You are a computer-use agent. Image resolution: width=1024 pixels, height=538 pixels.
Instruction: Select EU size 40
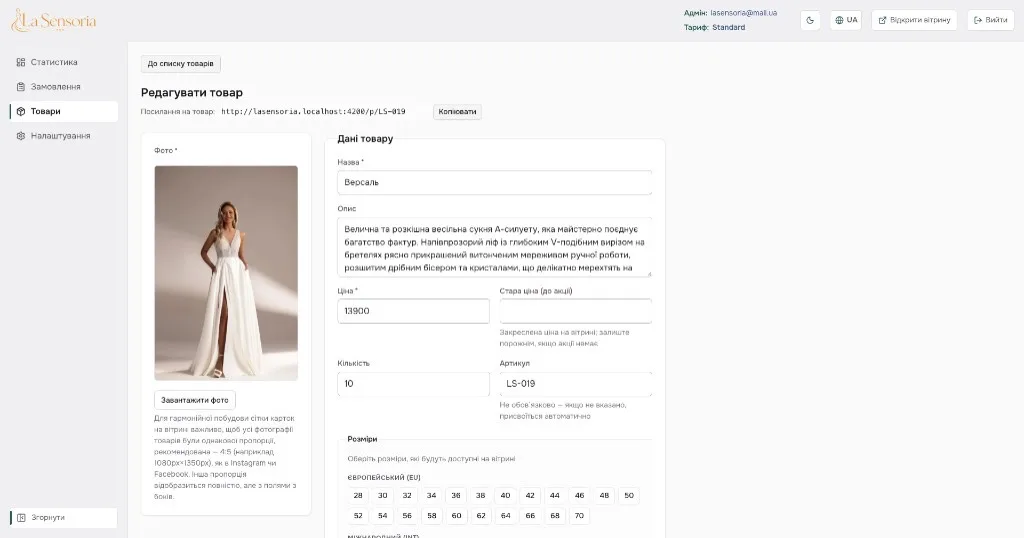pyautogui.click(x=505, y=496)
